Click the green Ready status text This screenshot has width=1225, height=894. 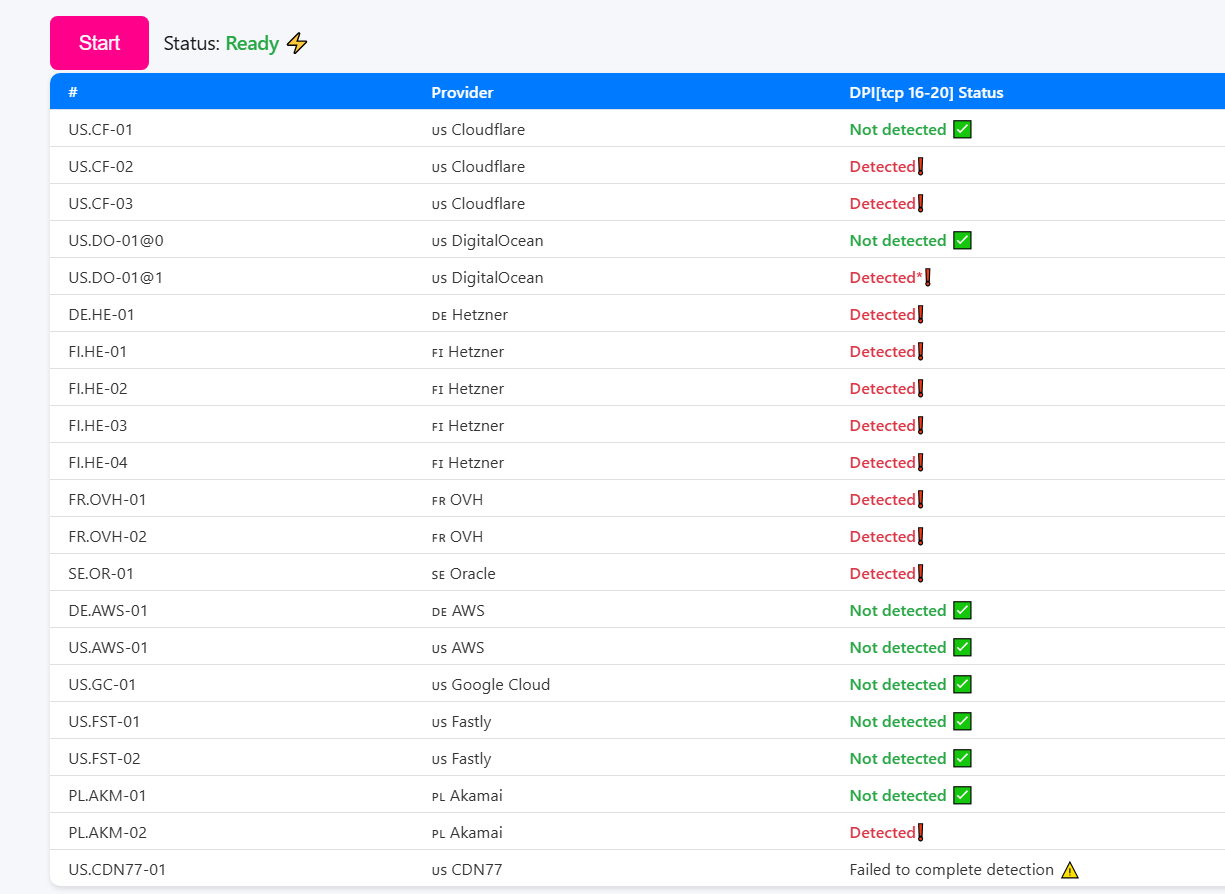pos(252,43)
